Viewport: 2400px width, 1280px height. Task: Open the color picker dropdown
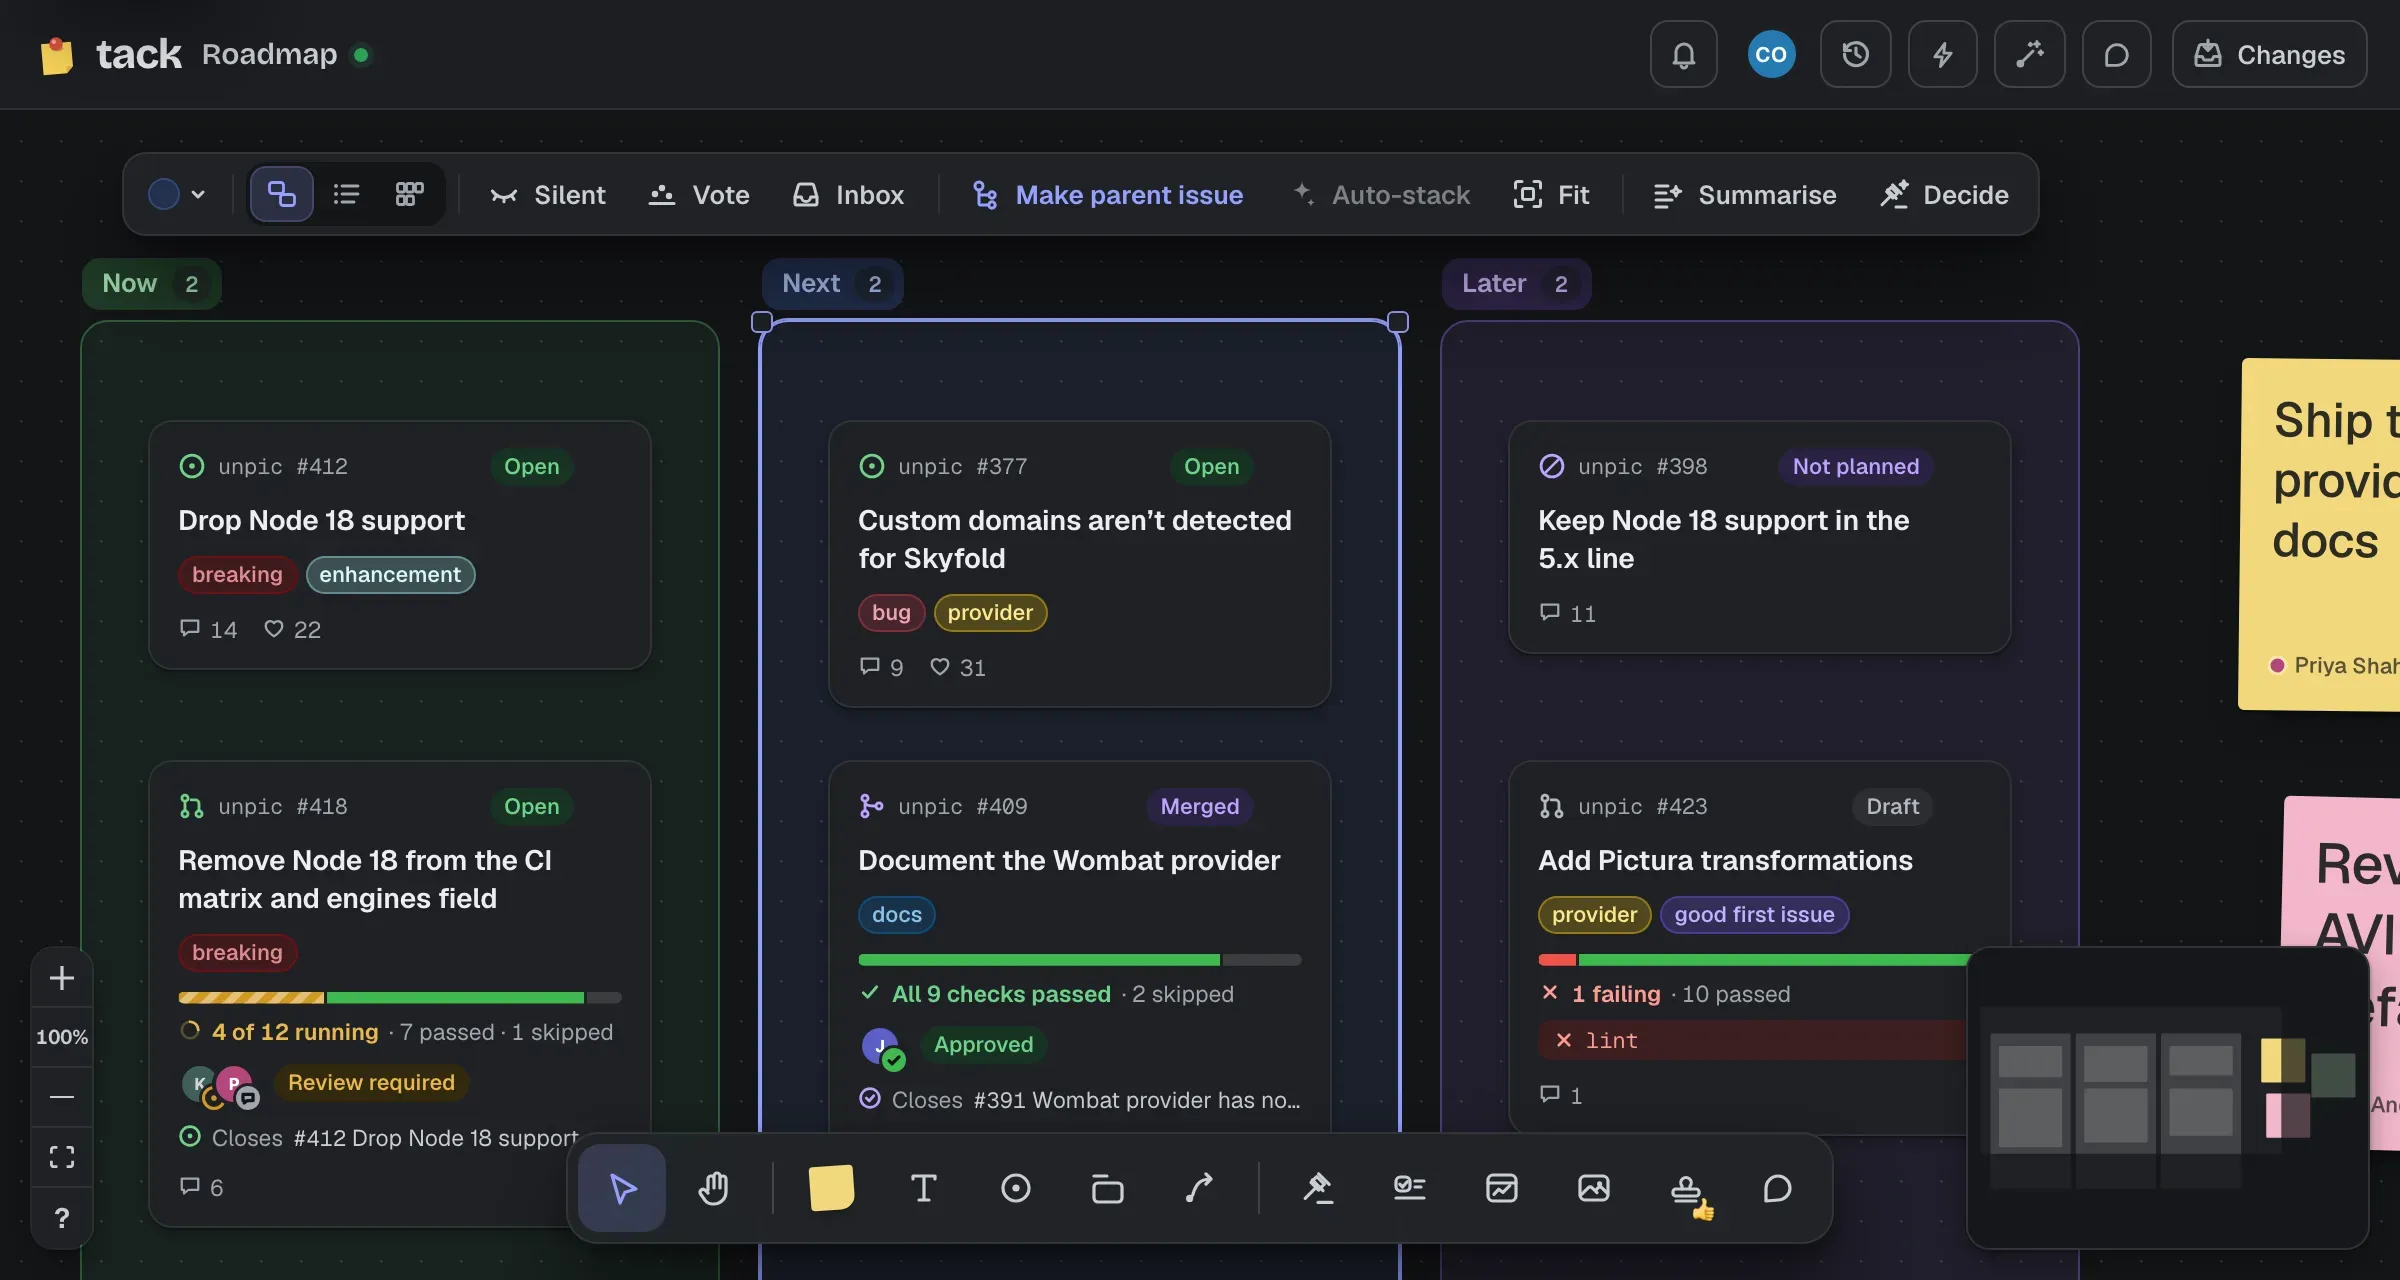pos(177,194)
